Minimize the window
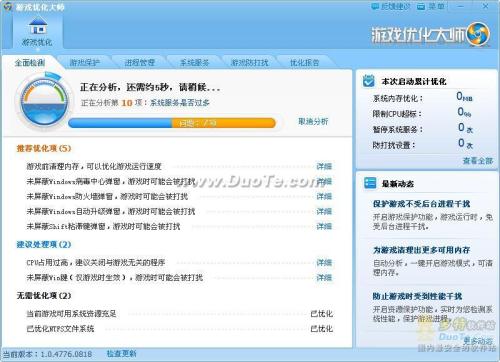This screenshot has height=362, width=500. pyautogui.click(x=461, y=6)
